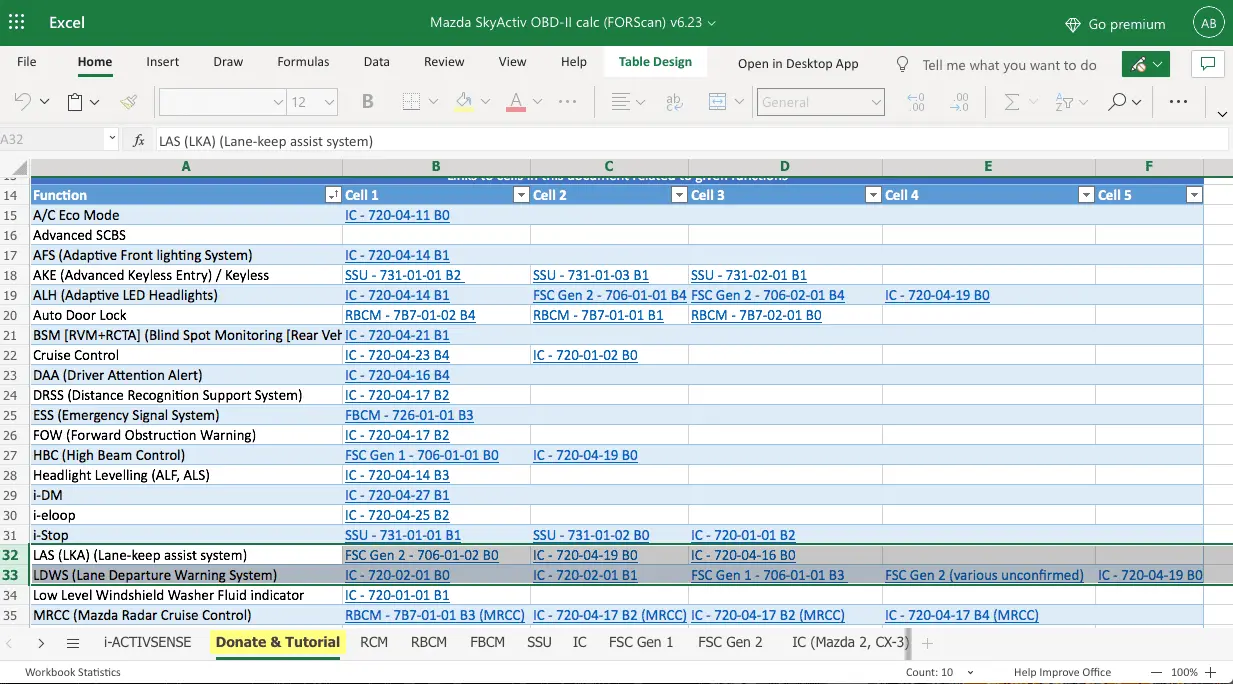1233x684 pixels.
Task: Open link IC - 720-04-11 B0
Action: 397,215
